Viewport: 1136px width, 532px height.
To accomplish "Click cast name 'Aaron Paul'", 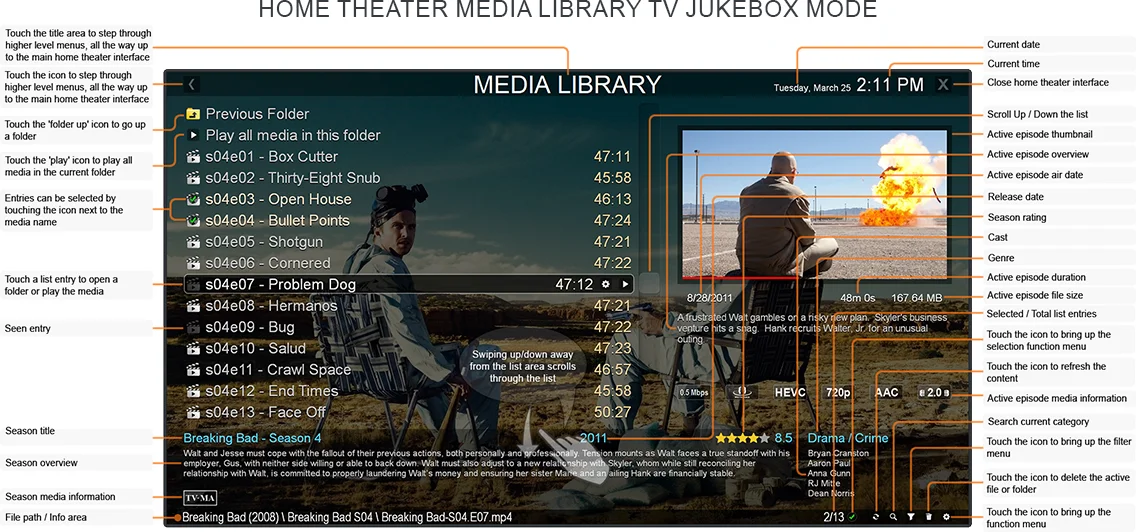I will pyautogui.click(x=830, y=463).
